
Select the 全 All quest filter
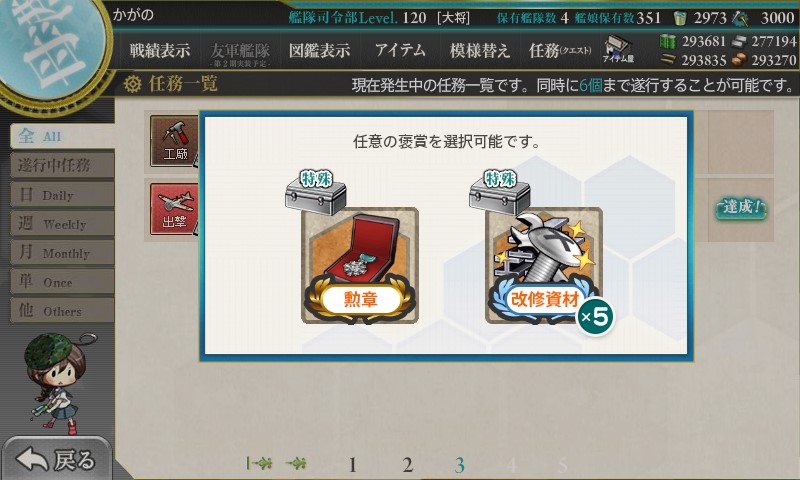click(x=62, y=136)
